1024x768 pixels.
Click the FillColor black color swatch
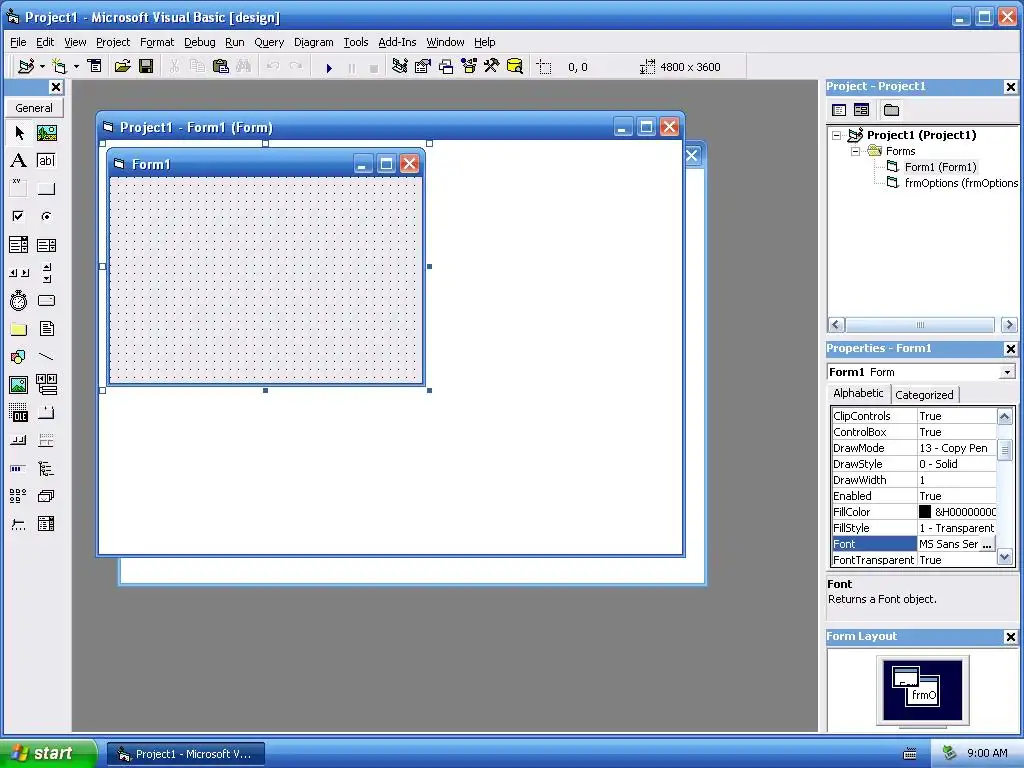point(925,512)
